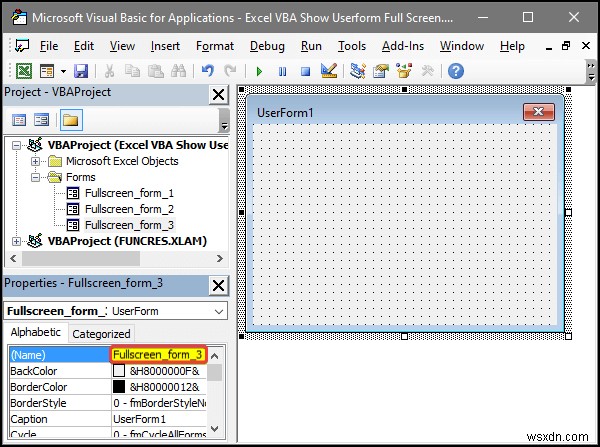The height and width of the screenshot is (447, 600).
Task: Open the Properties Window toolbar icon
Action: tap(381, 71)
